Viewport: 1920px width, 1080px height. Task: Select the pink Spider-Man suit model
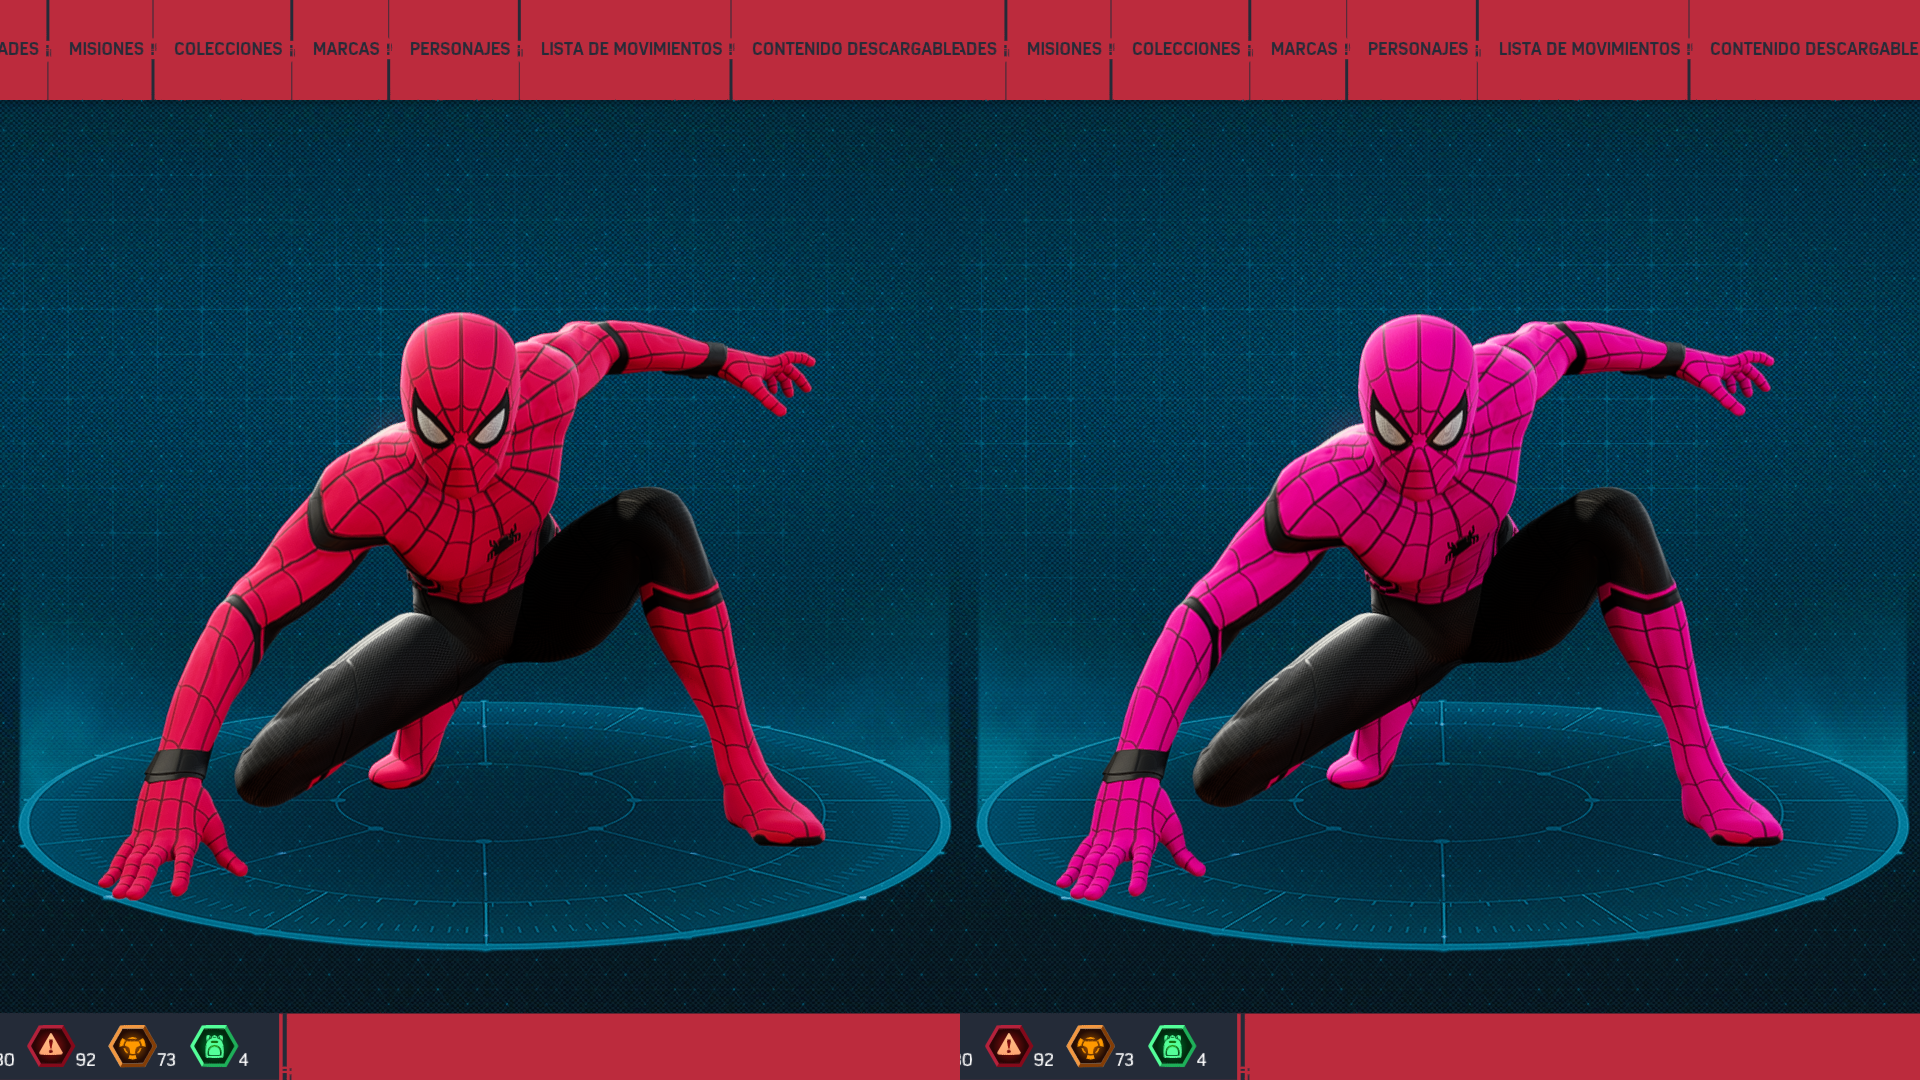click(x=1418, y=605)
